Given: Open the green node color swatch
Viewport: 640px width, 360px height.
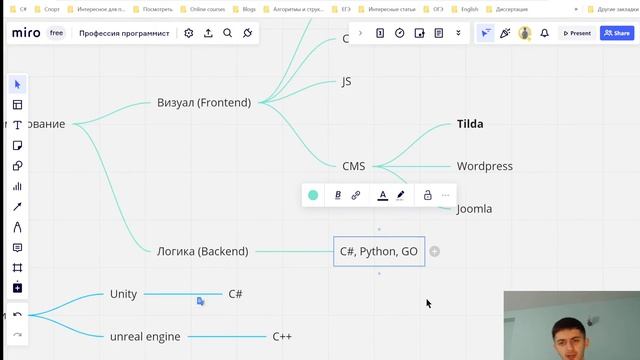Looking at the screenshot, I should pyautogui.click(x=313, y=195).
